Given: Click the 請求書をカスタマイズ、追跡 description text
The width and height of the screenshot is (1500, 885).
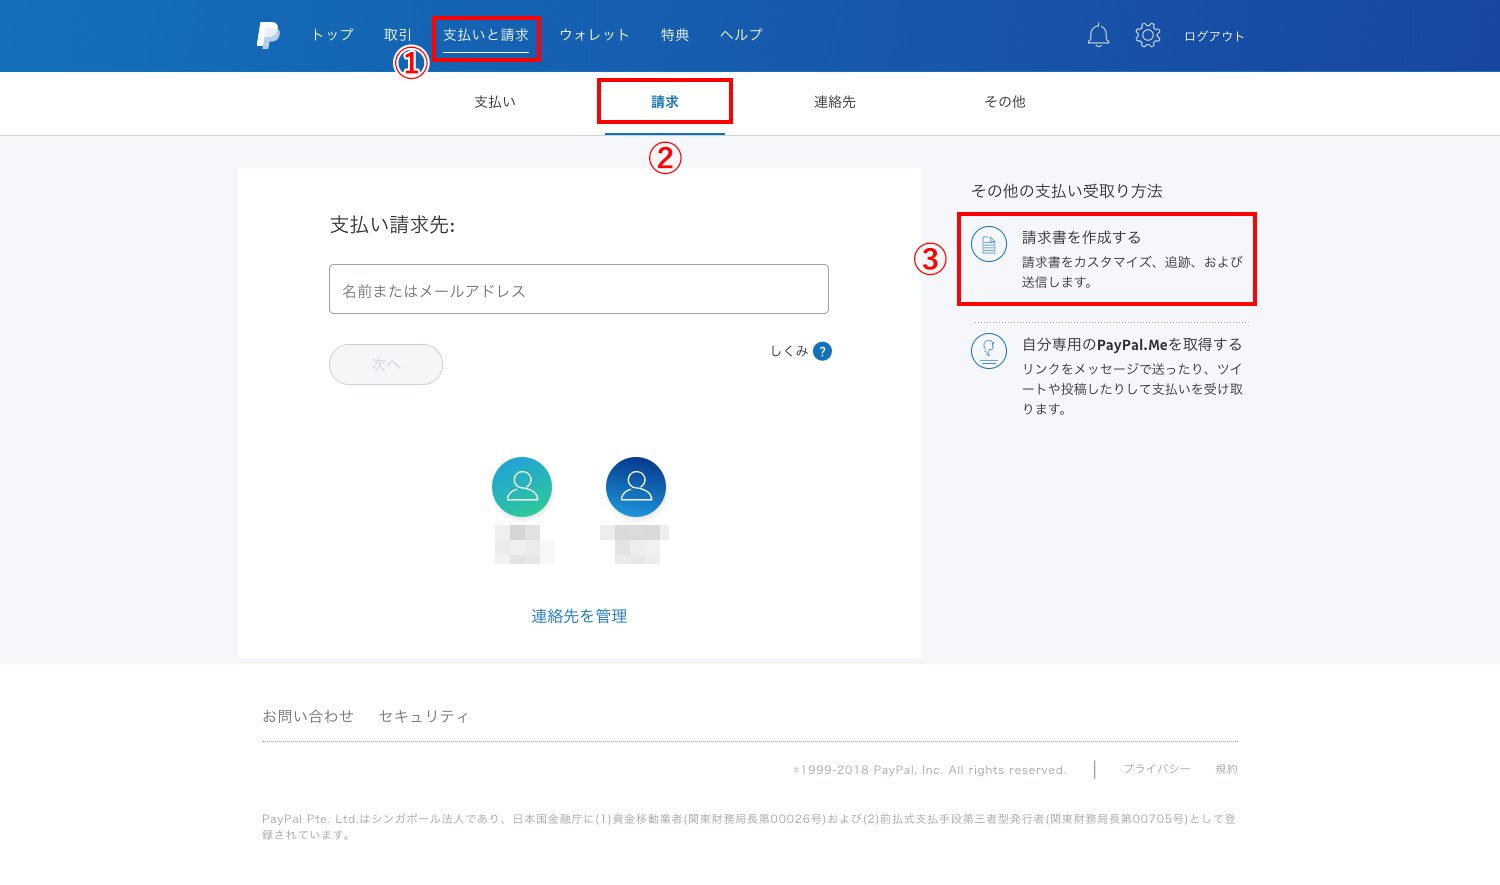Looking at the screenshot, I should [1132, 272].
